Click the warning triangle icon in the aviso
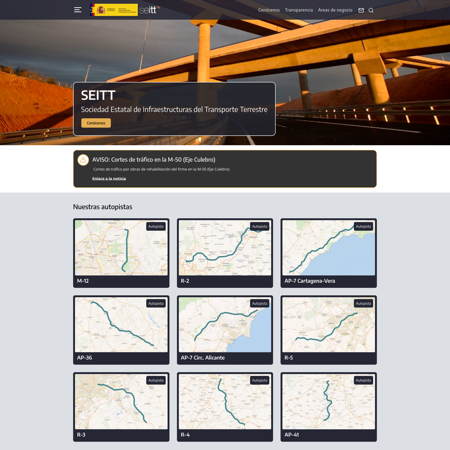450x450 pixels. [83, 160]
